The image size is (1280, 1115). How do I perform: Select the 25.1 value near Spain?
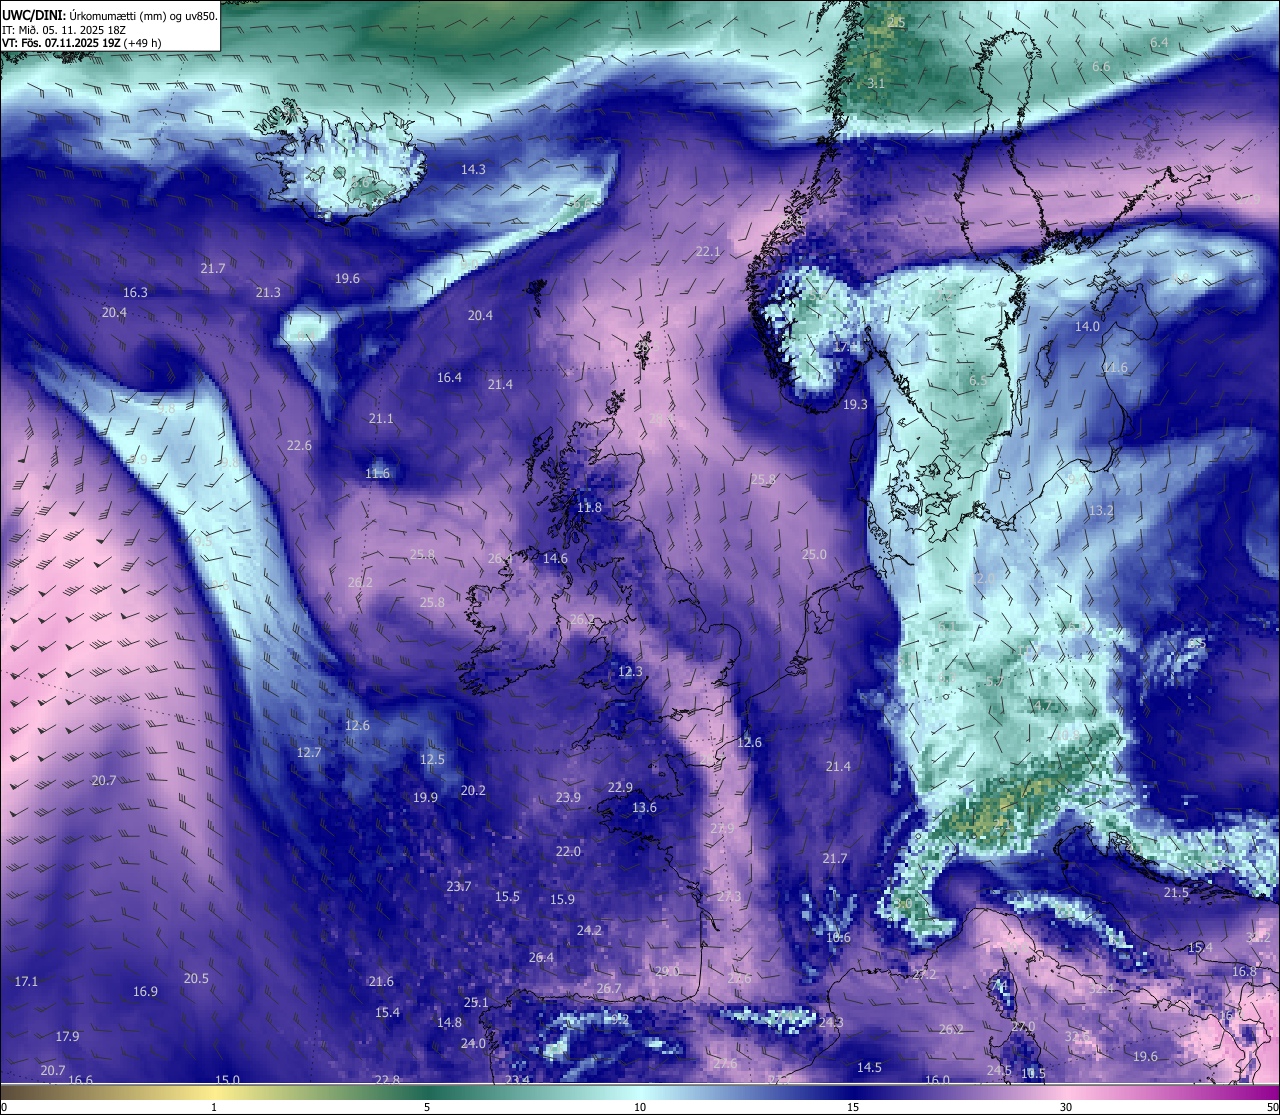(x=476, y=1003)
